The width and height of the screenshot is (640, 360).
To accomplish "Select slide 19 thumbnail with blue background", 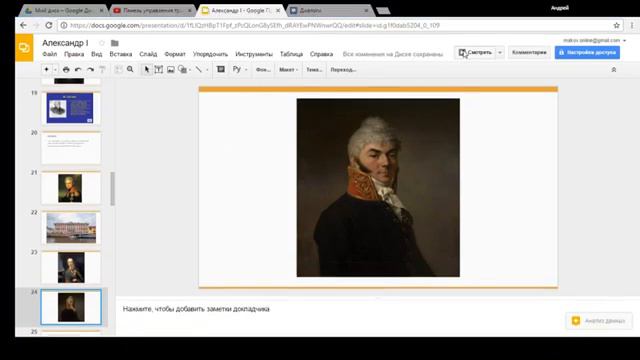I will click(71, 108).
